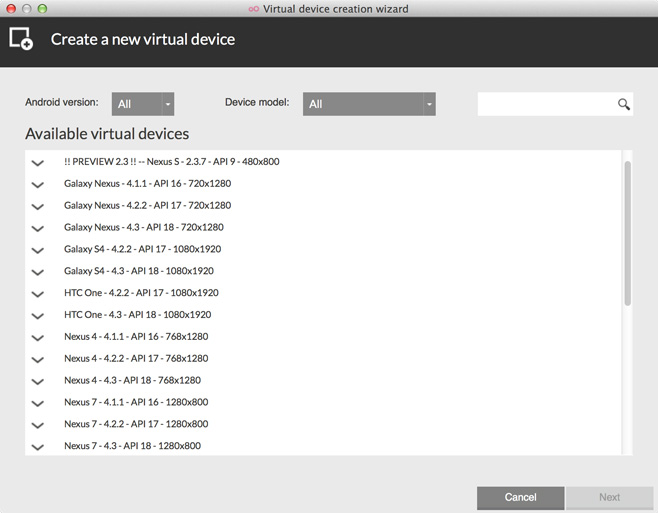Screen dimensions: 658x513
Task: Click the Genymotion logo in title bar
Action: pos(253,9)
